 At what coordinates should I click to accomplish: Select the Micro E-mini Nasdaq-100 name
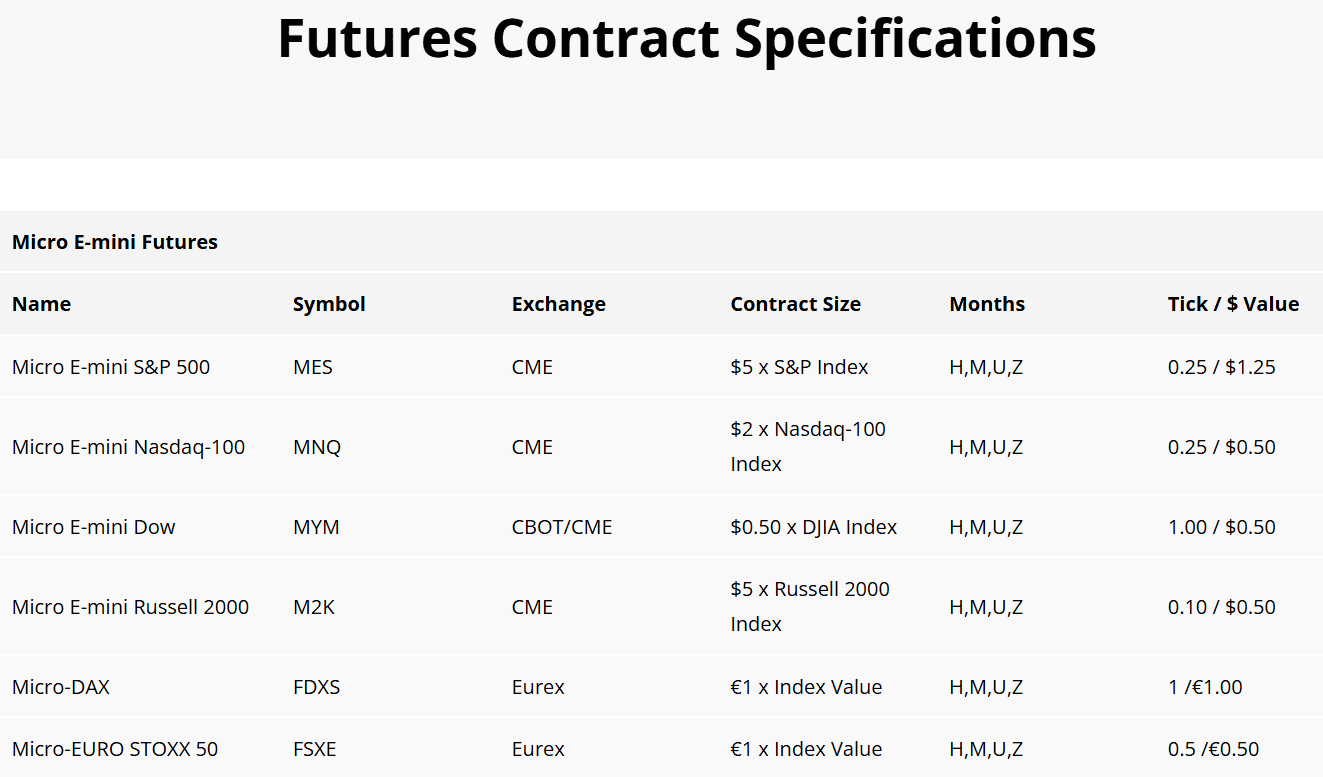pos(128,447)
